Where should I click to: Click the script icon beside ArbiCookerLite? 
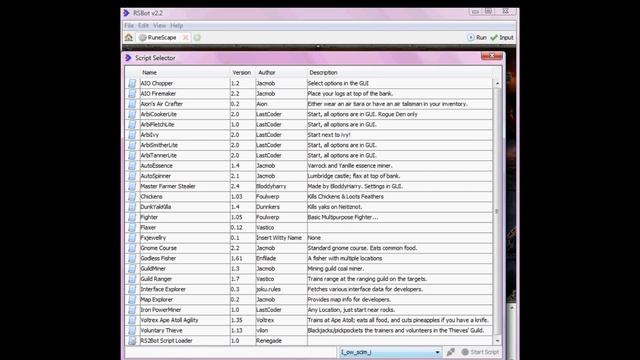[x=132, y=114]
